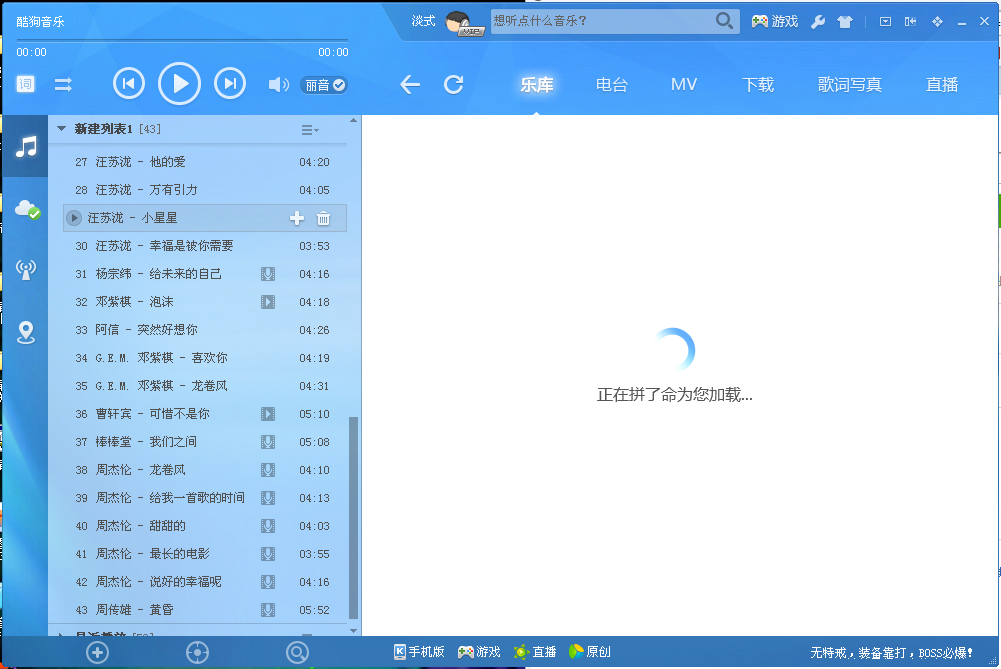The height and width of the screenshot is (669, 1001).
Task: Click microphone icon on 周传雄 - 黄昏
Action: pos(268,610)
